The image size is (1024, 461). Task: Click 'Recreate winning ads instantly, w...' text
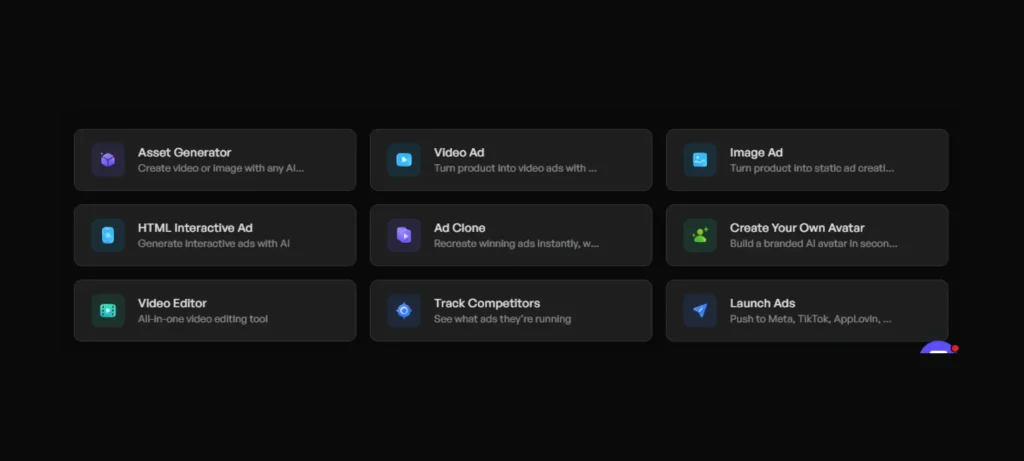[517, 244]
